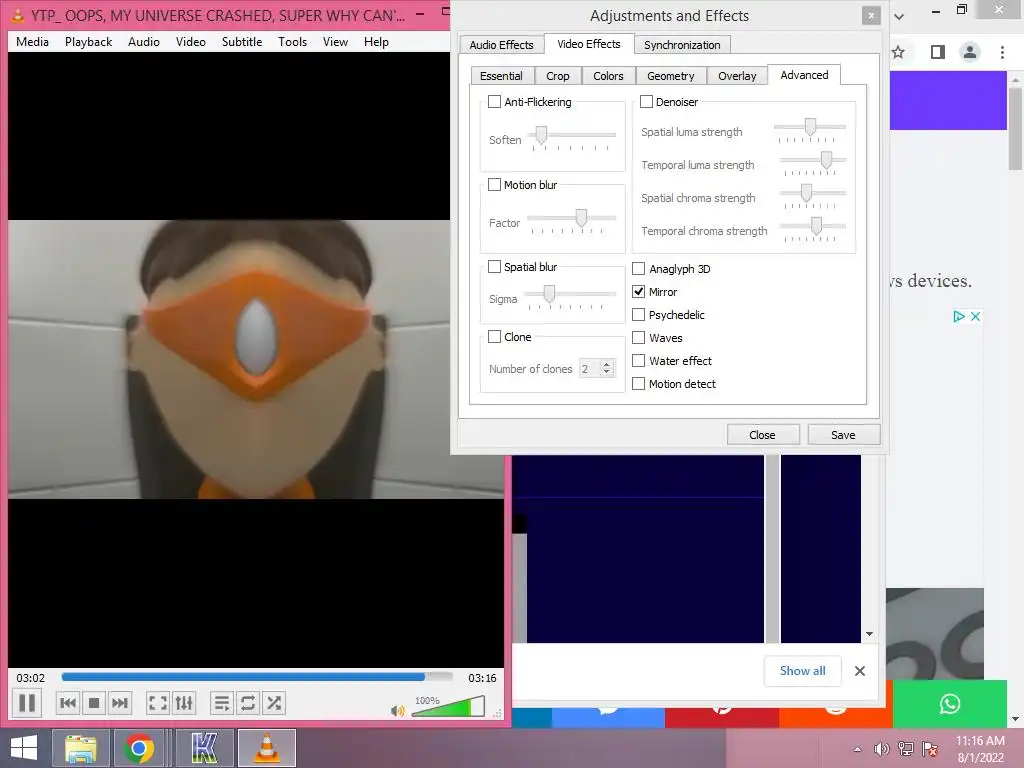Open the Tools menu
This screenshot has height=768, width=1024.
pyautogui.click(x=292, y=42)
